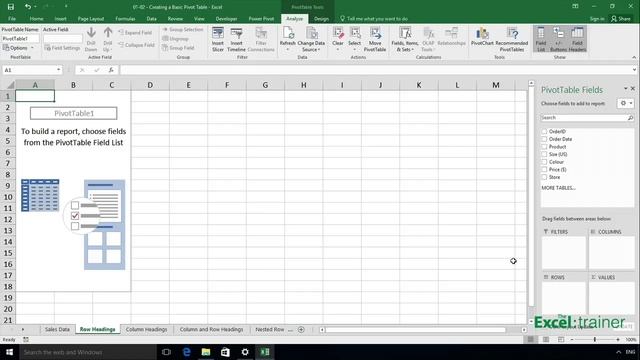Click the Save icon in the title bar
The height and width of the screenshot is (360, 640).
point(11,7)
